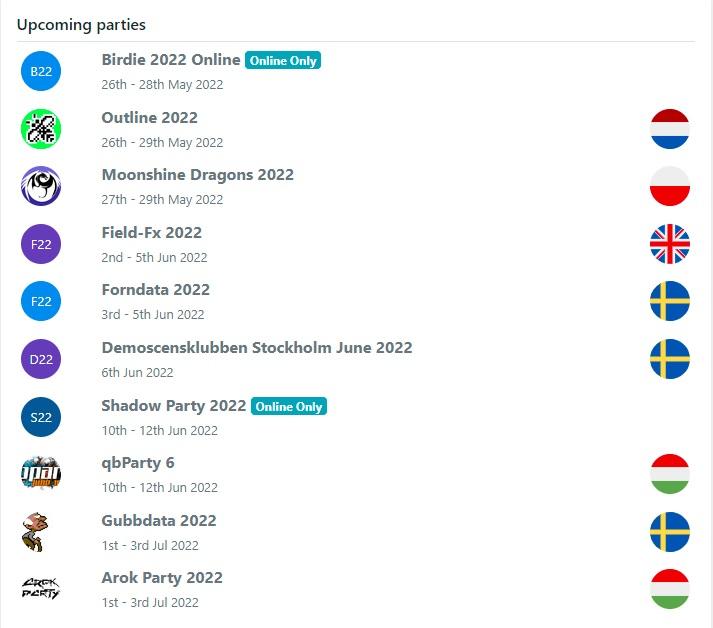The image size is (713, 628).
Task: Open the Forndata 2022 party link
Action: coord(156,290)
